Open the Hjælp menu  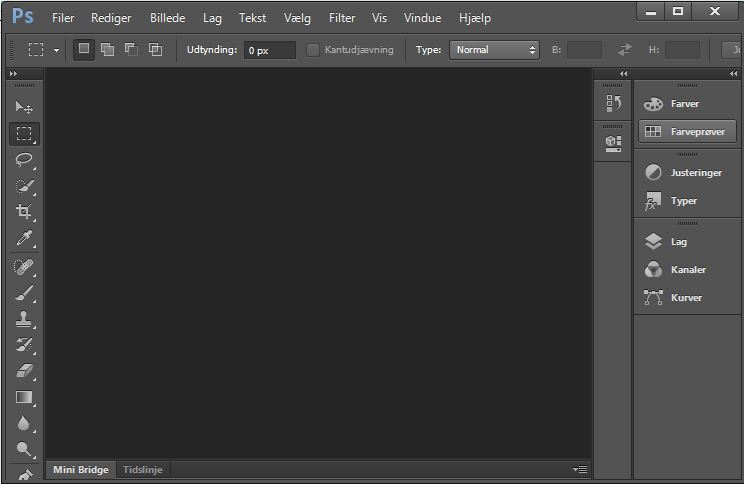click(475, 18)
